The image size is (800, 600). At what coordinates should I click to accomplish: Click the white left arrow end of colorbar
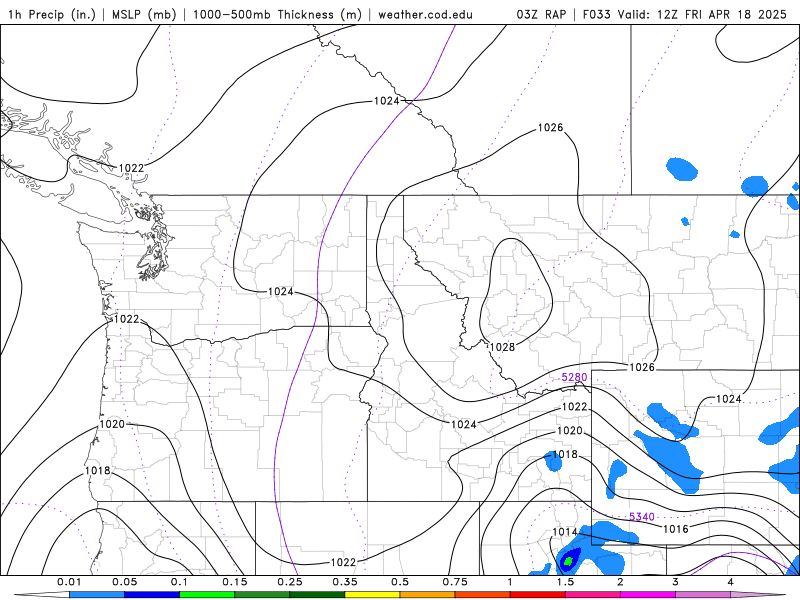(42, 594)
